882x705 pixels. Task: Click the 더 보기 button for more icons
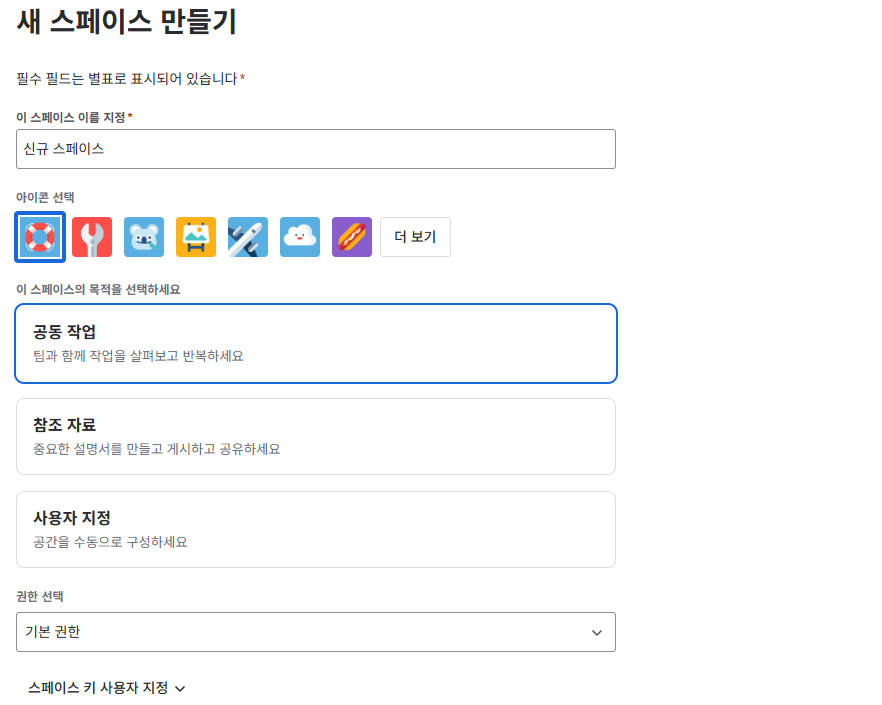pyautogui.click(x=415, y=237)
